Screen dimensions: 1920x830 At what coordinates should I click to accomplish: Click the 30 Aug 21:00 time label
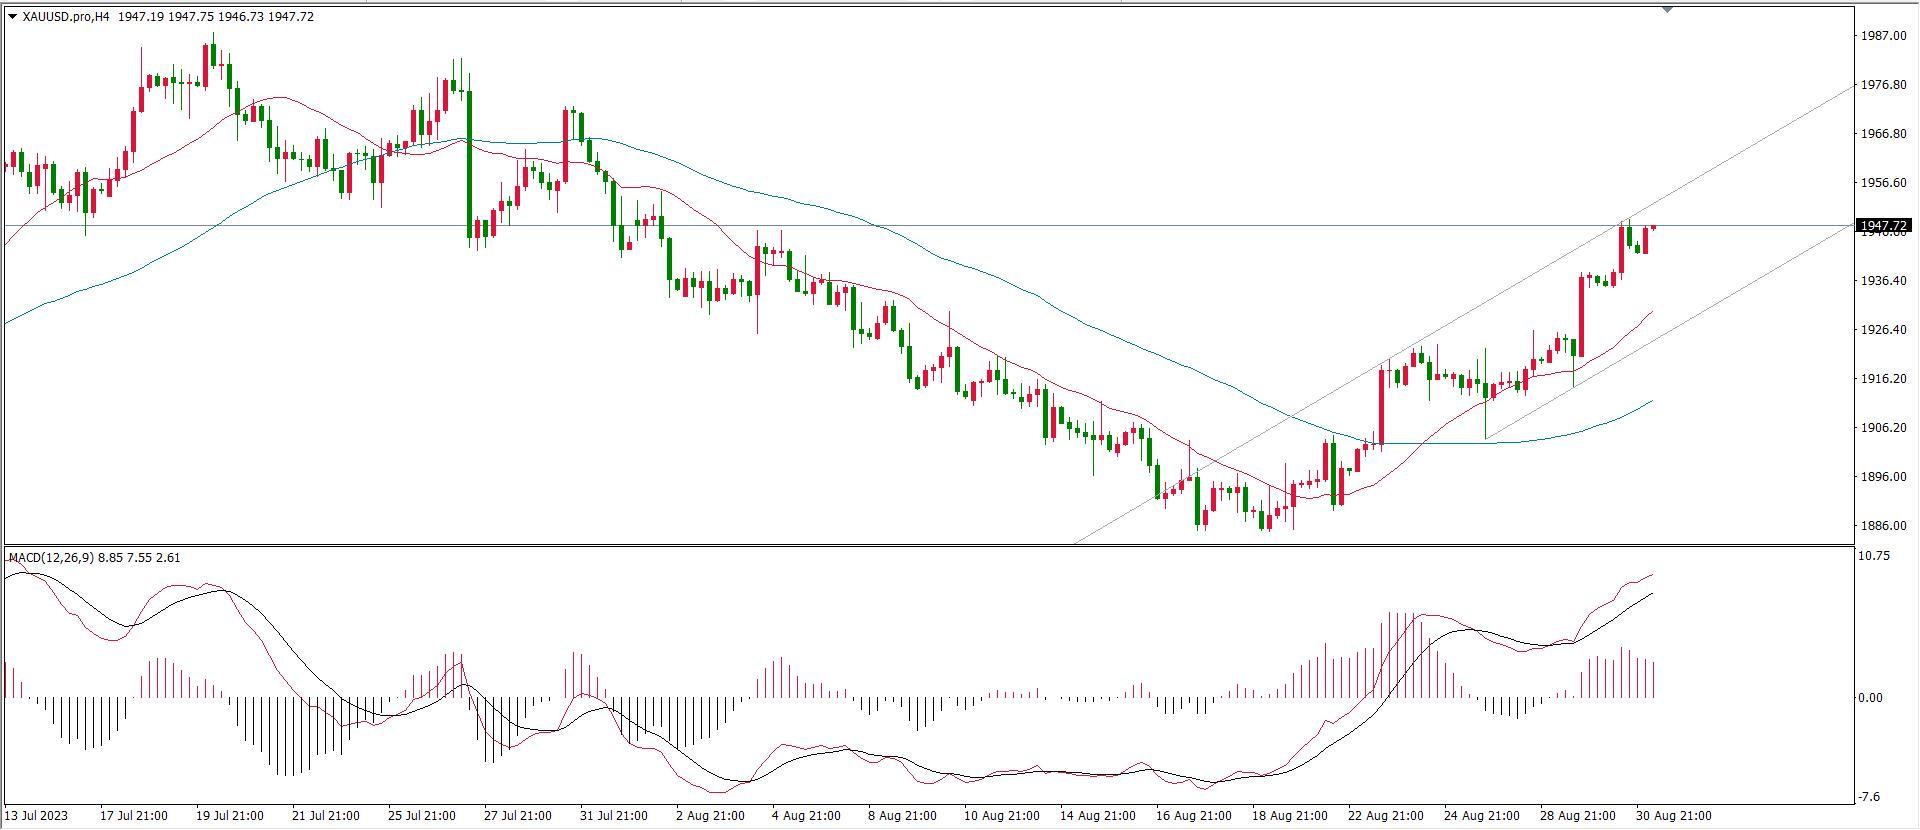tap(1673, 816)
